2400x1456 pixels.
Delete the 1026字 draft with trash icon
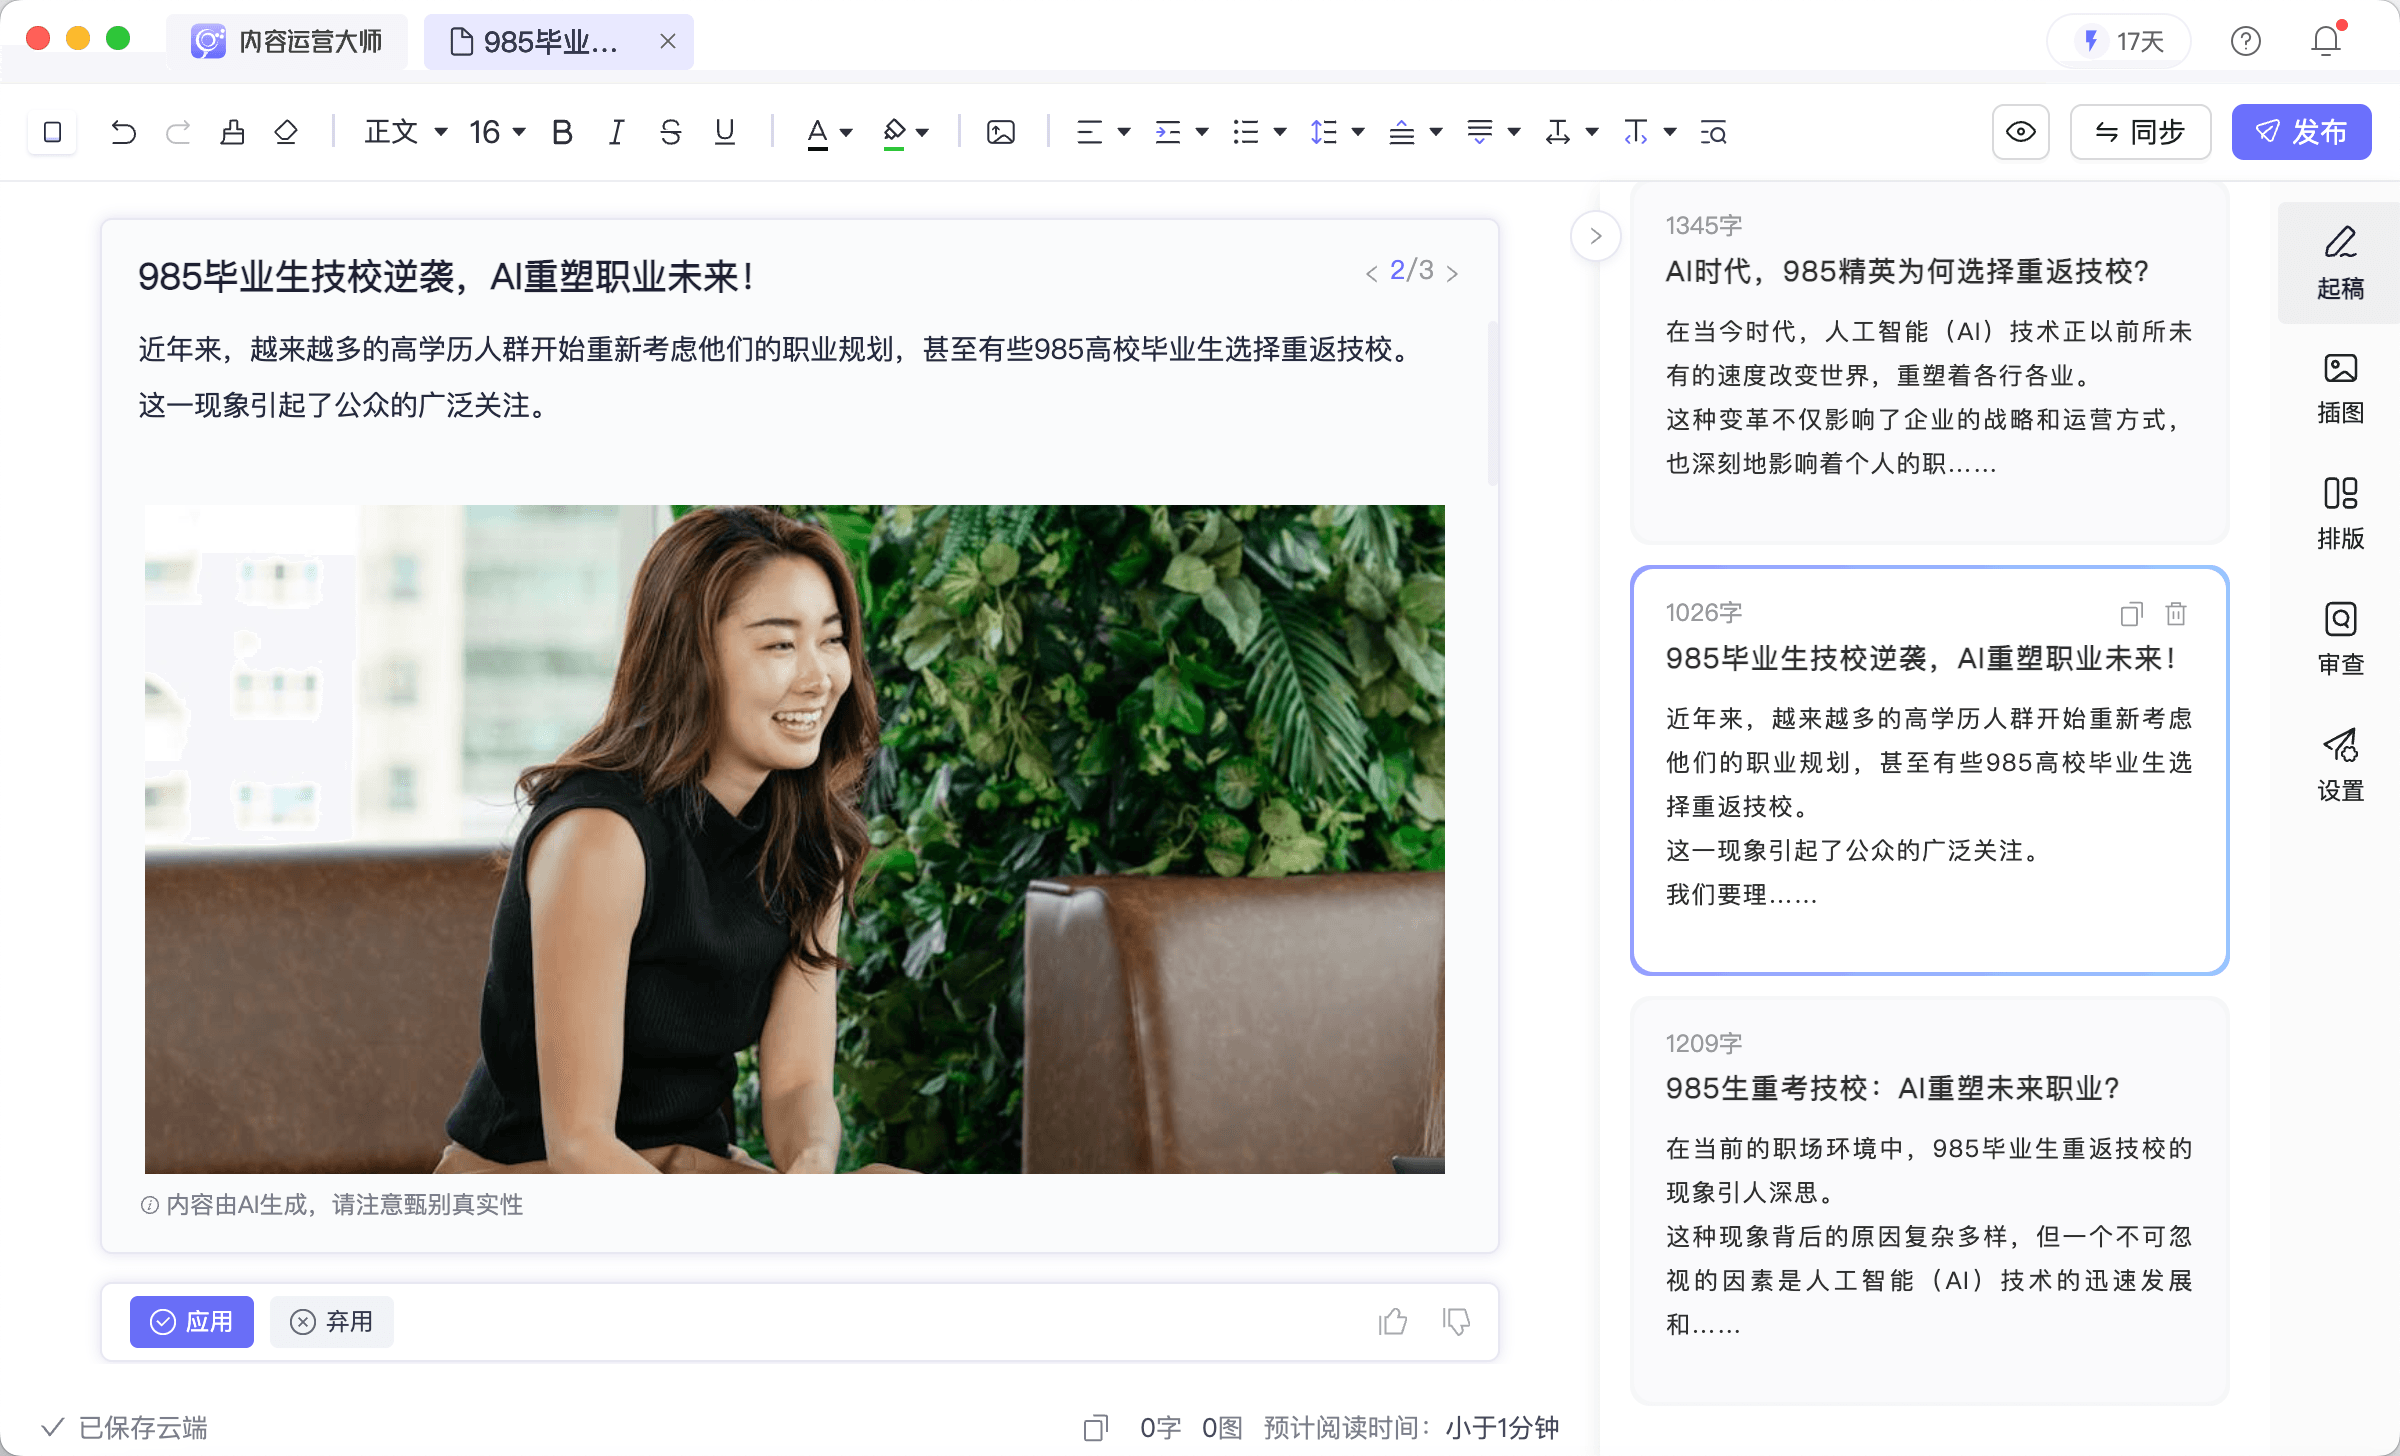[2176, 613]
